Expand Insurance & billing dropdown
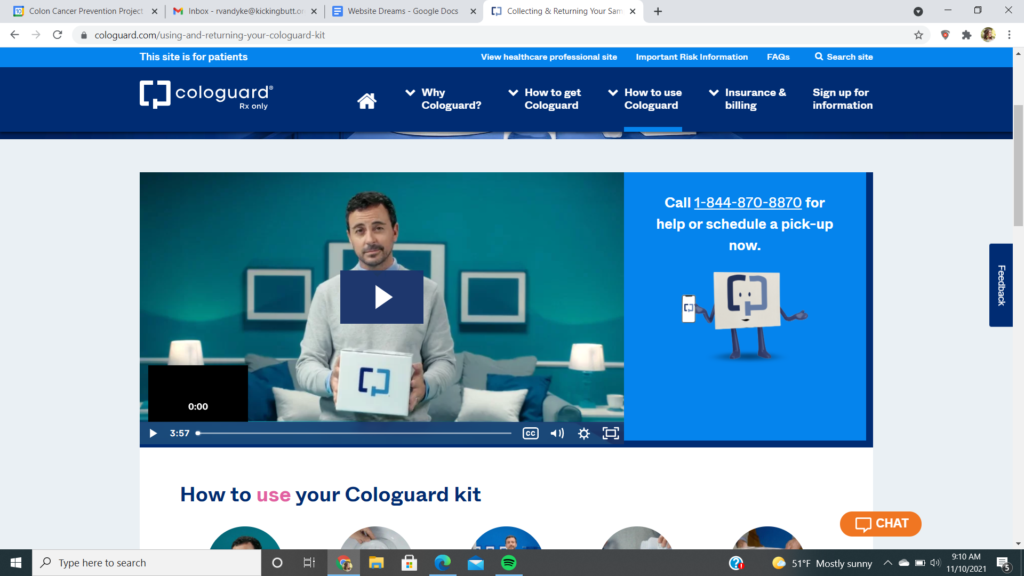The width and height of the screenshot is (1024, 576). [x=748, y=99]
